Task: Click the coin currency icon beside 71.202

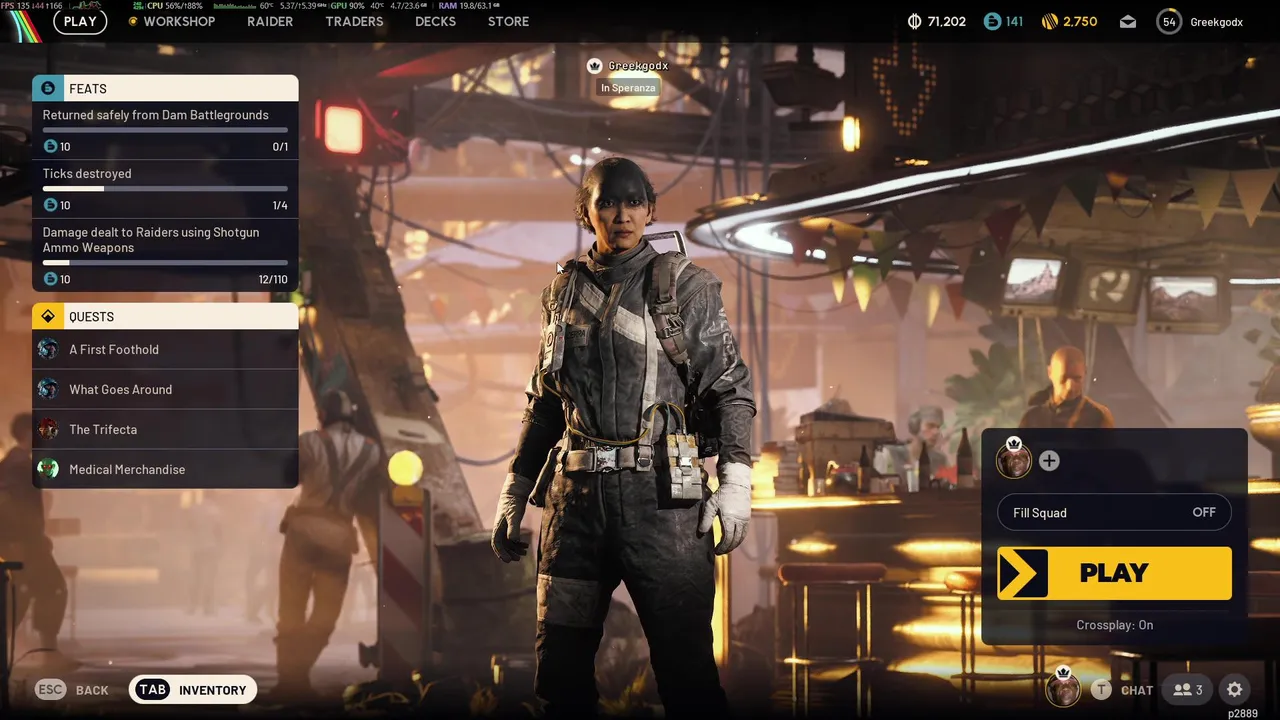Action: coord(914,21)
